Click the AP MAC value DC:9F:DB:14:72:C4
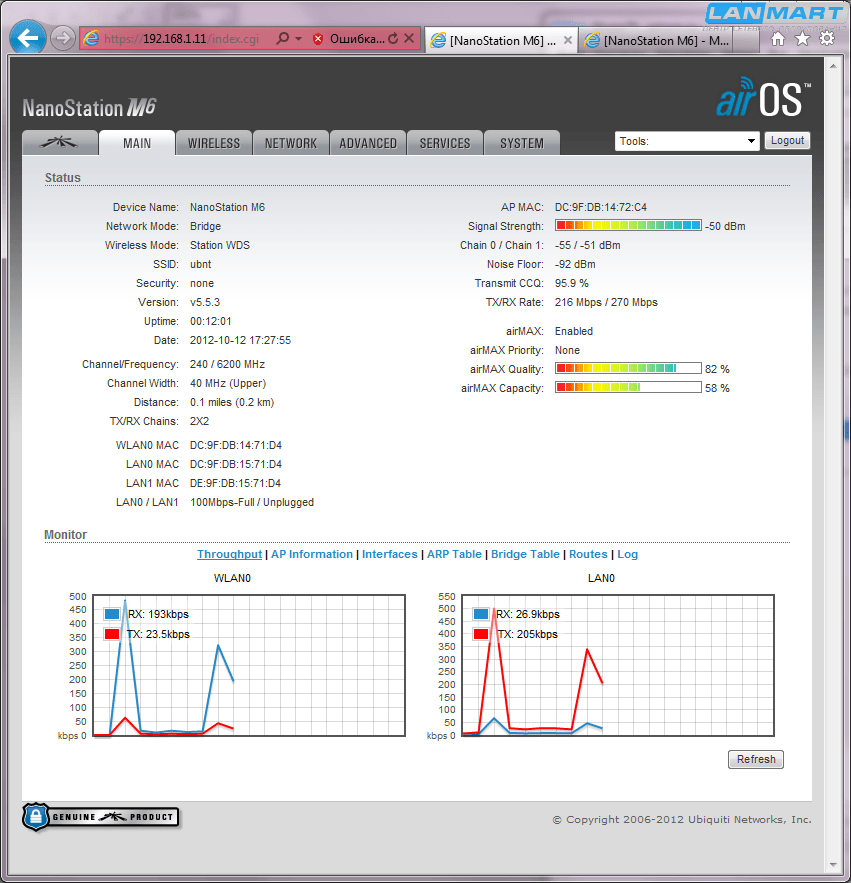This screenshot has height=883, width=851. tap(600, 207)
